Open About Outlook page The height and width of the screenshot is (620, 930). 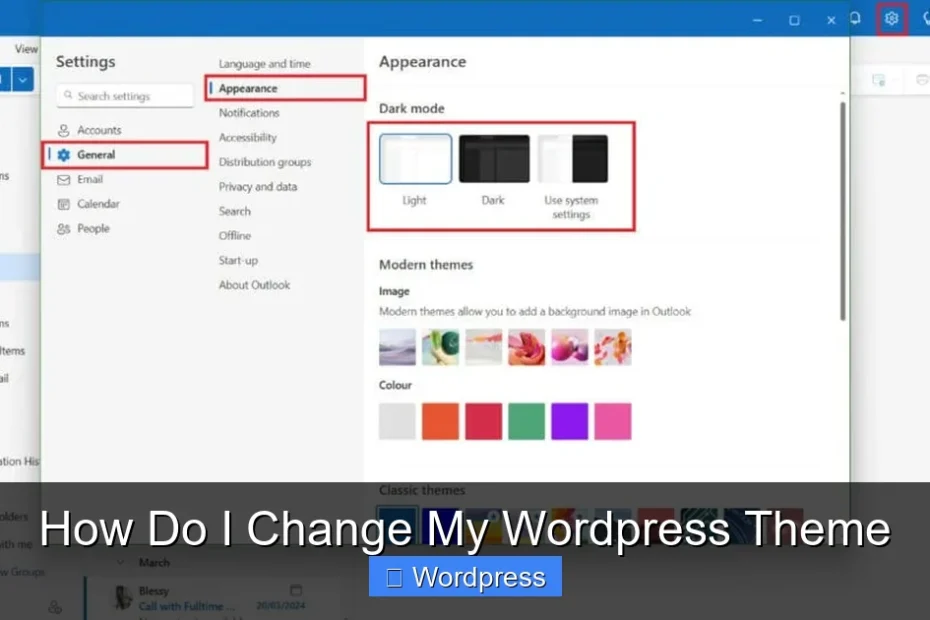[x=254, y=285]
